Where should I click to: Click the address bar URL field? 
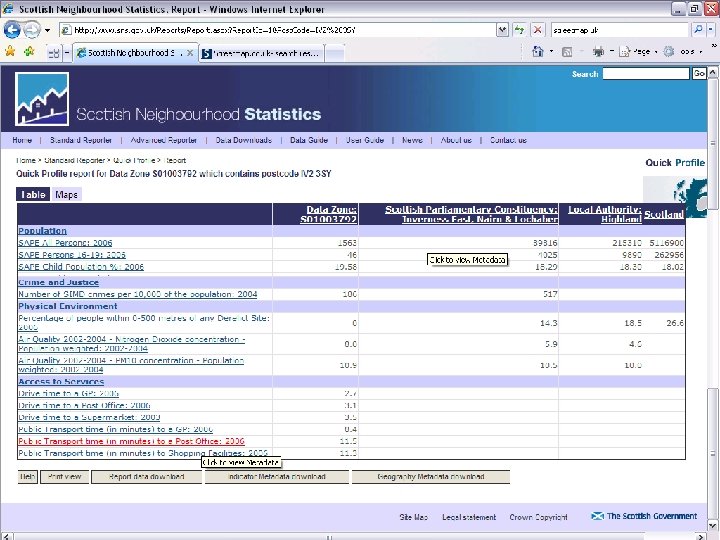click(x=278, y=30)
